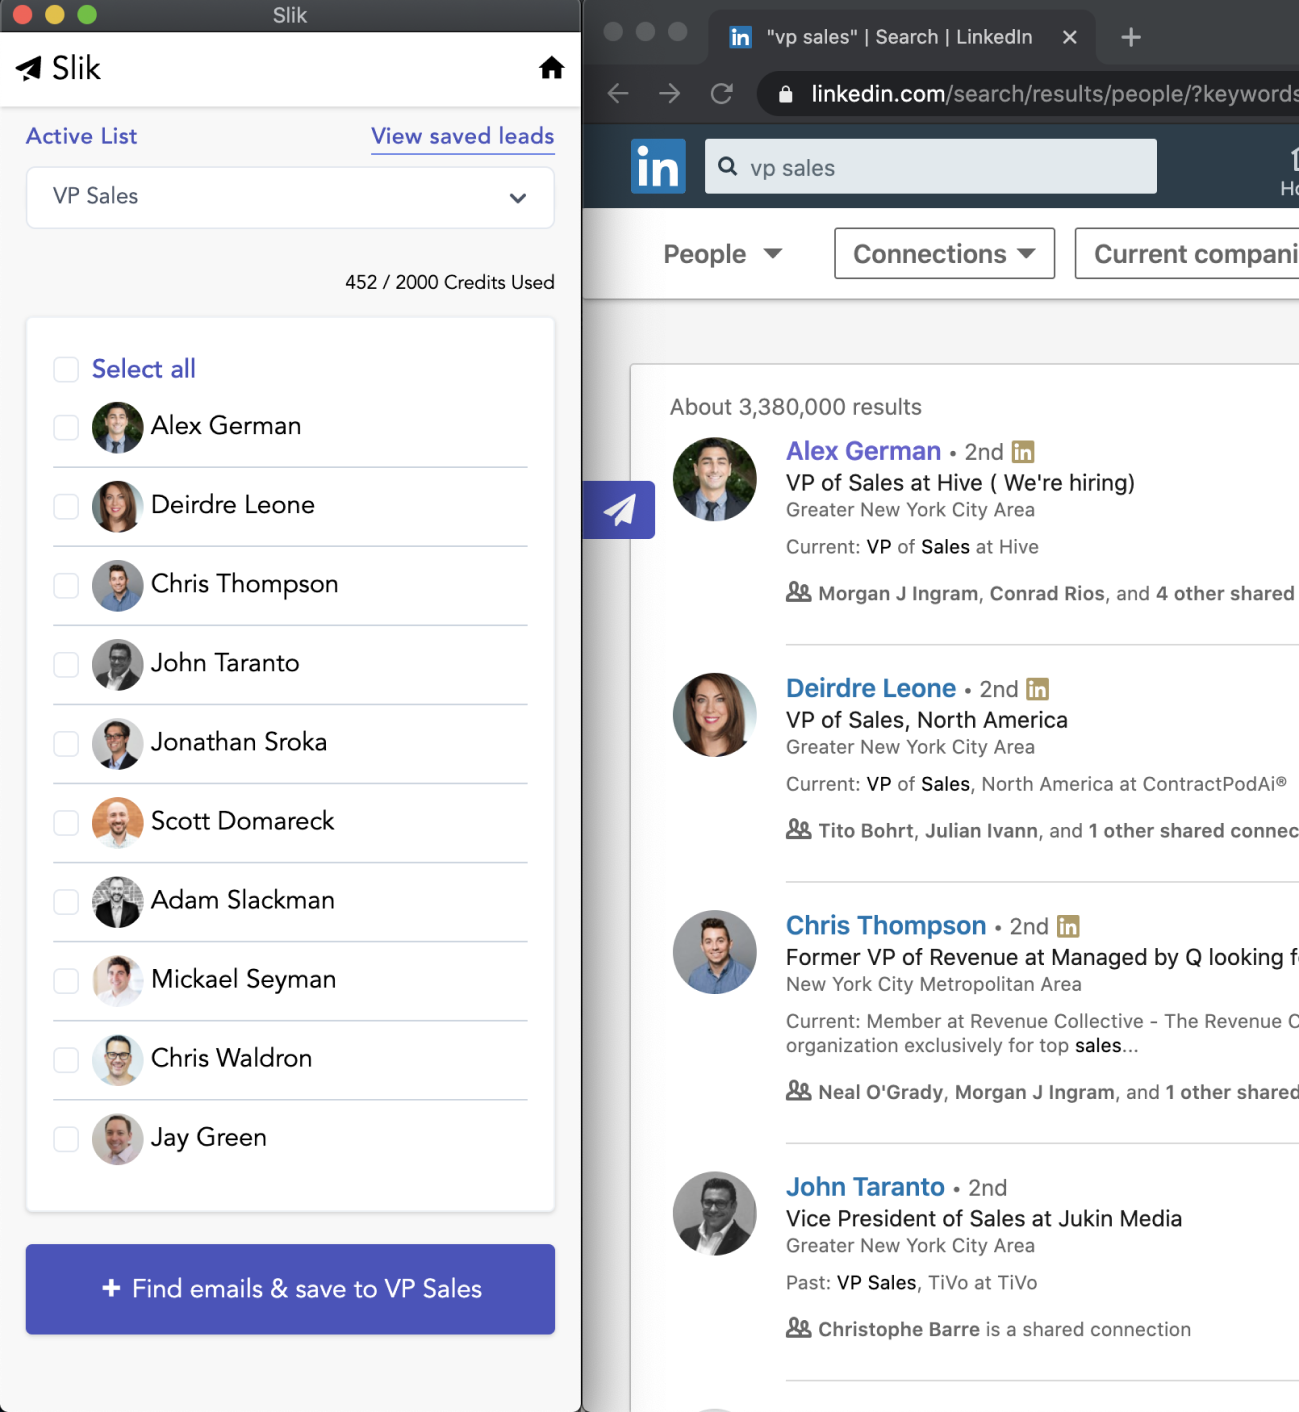Go back in the browser
The height and width of the screenshot is (1412, 1299).
(x=618, y=94)
